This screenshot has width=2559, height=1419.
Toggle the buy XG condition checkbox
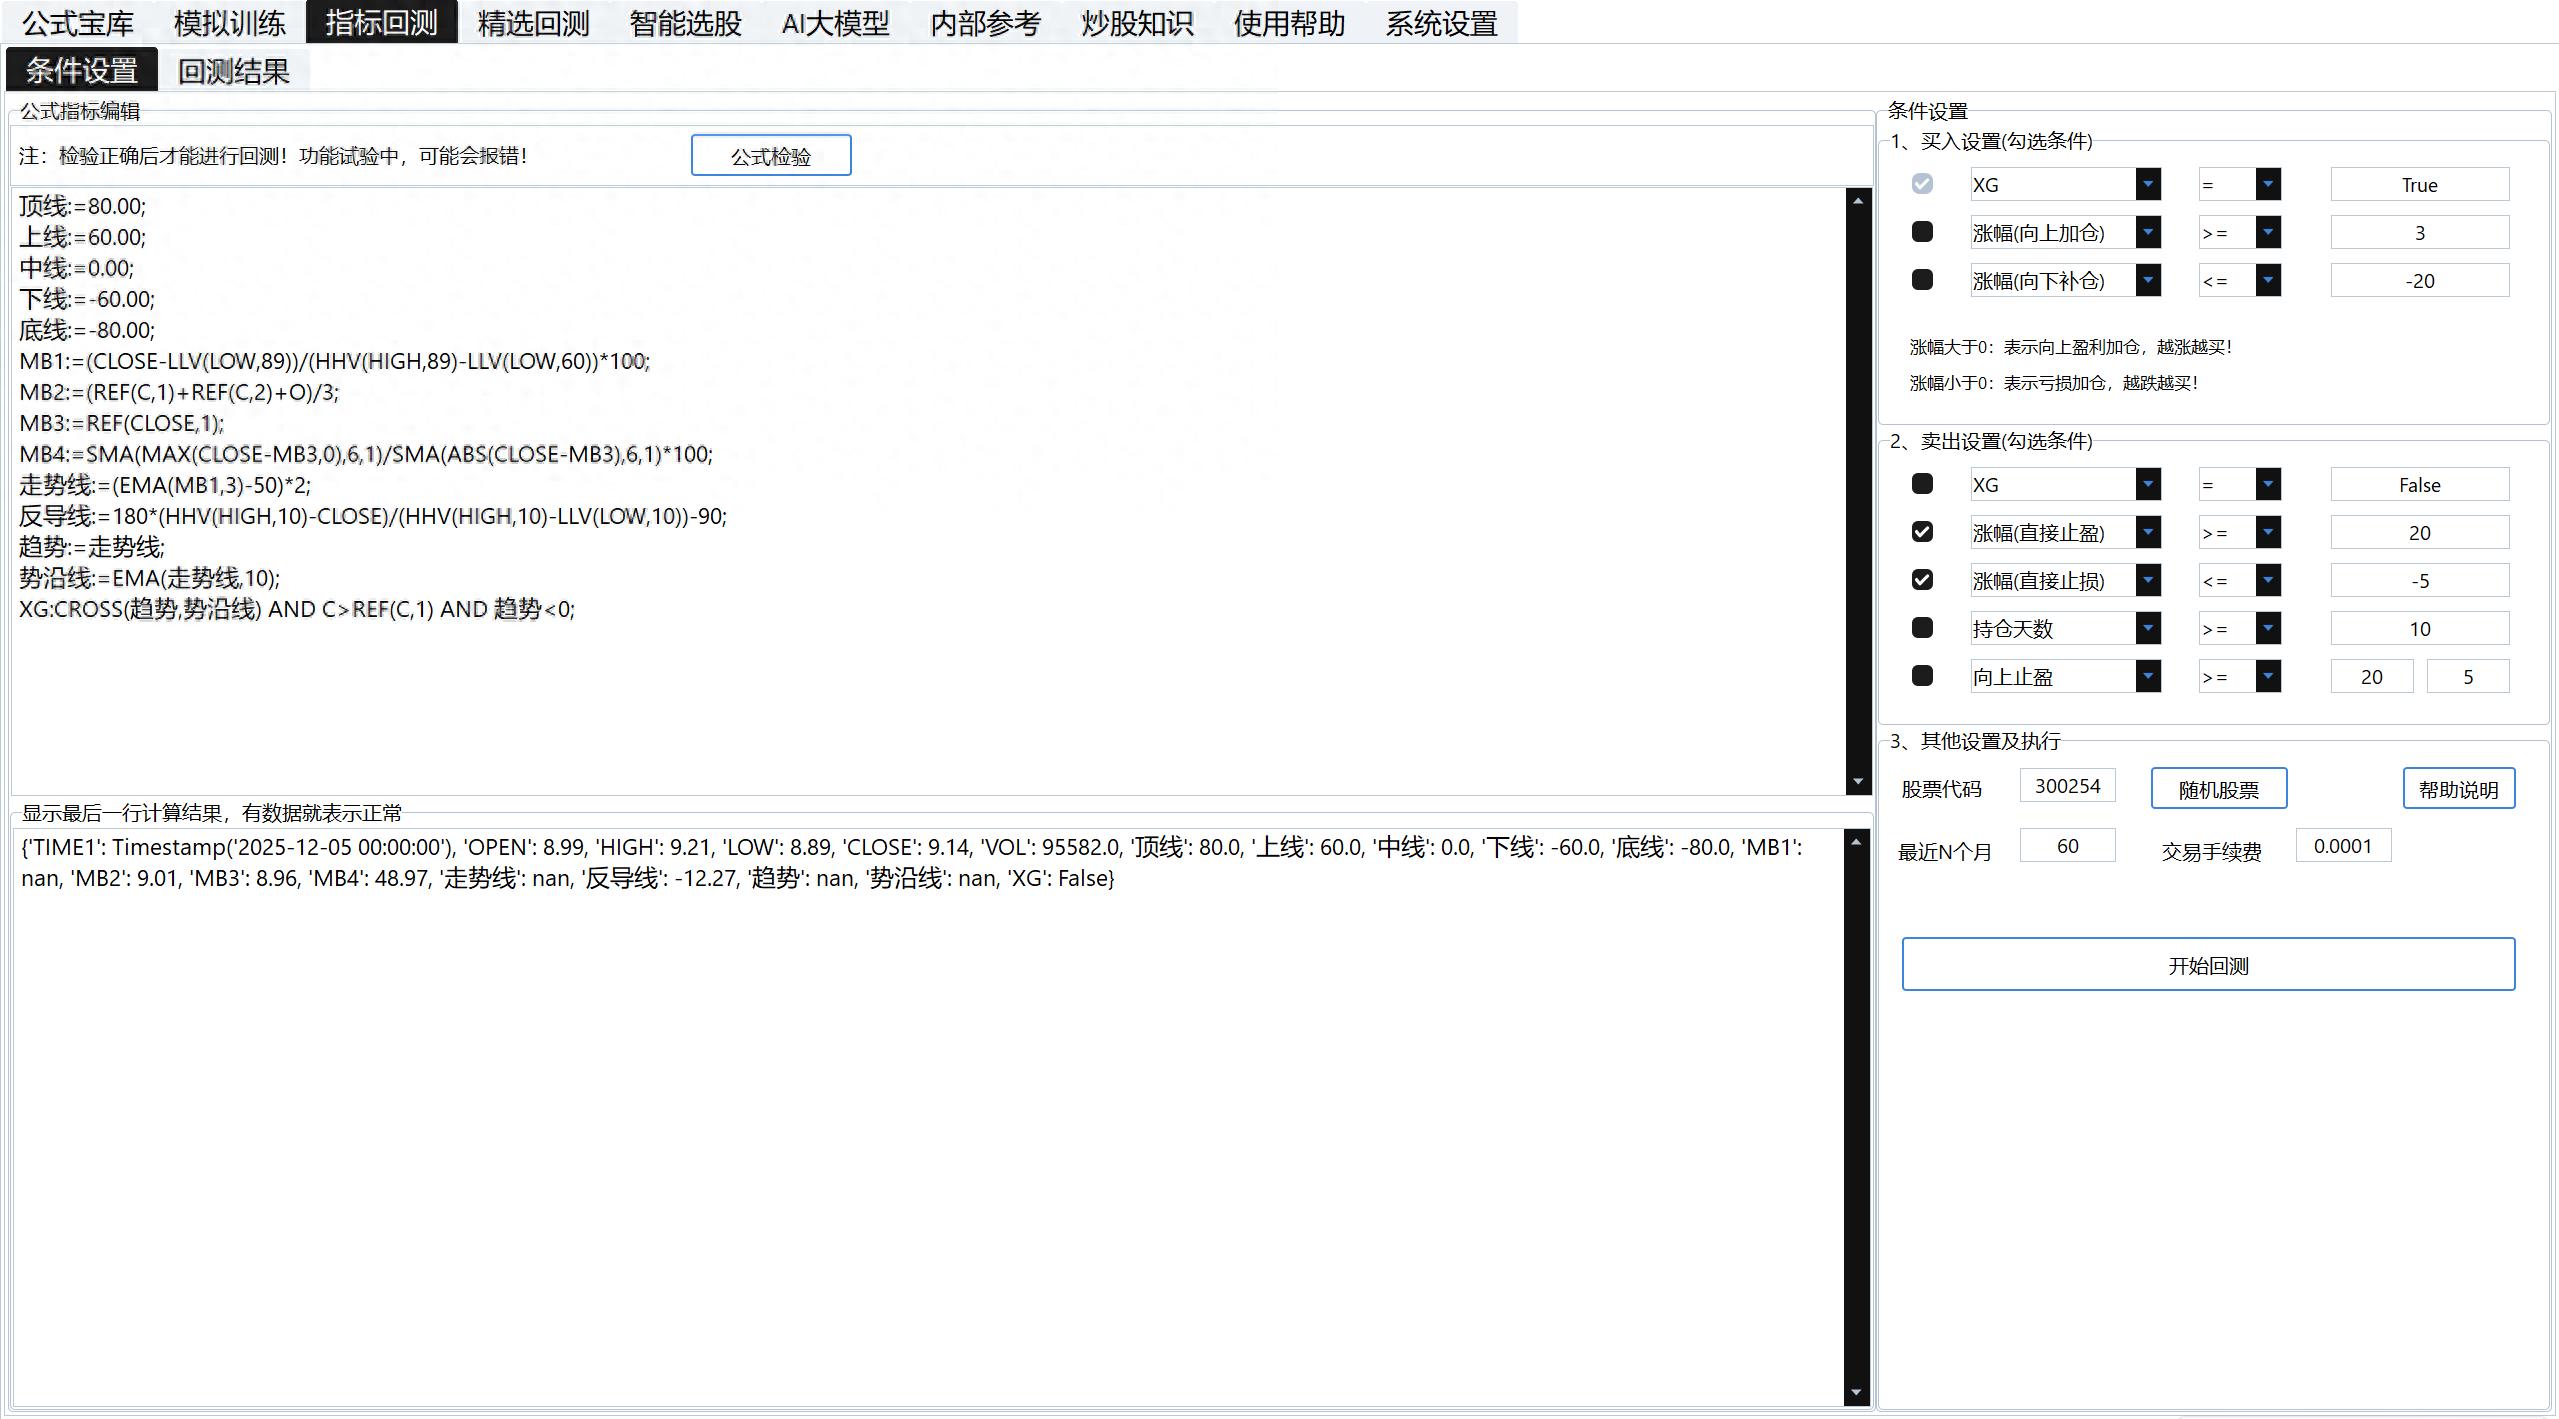pyautogui.click(x=1922, y=184)
